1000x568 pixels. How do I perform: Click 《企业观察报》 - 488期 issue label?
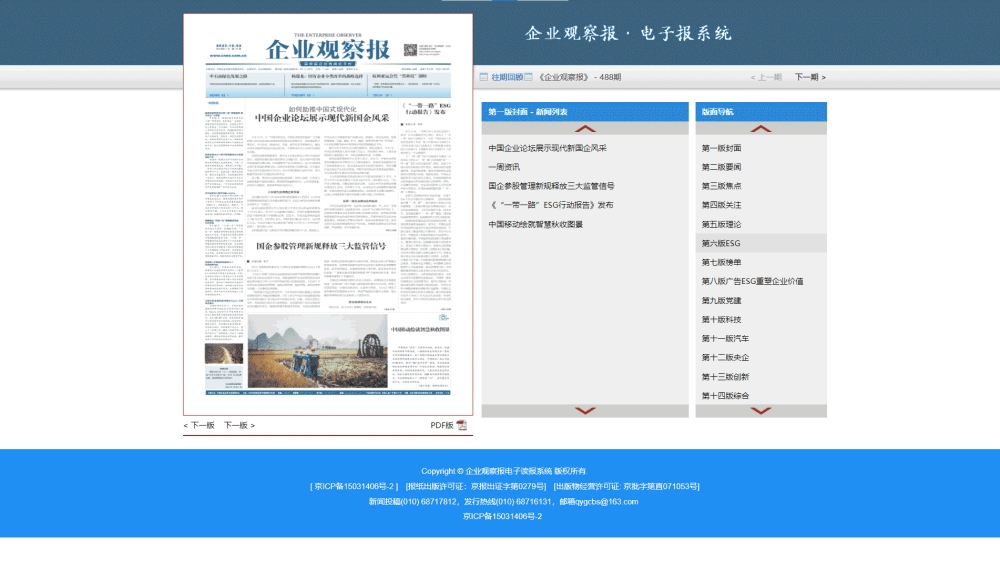click(x=579, y=77)
